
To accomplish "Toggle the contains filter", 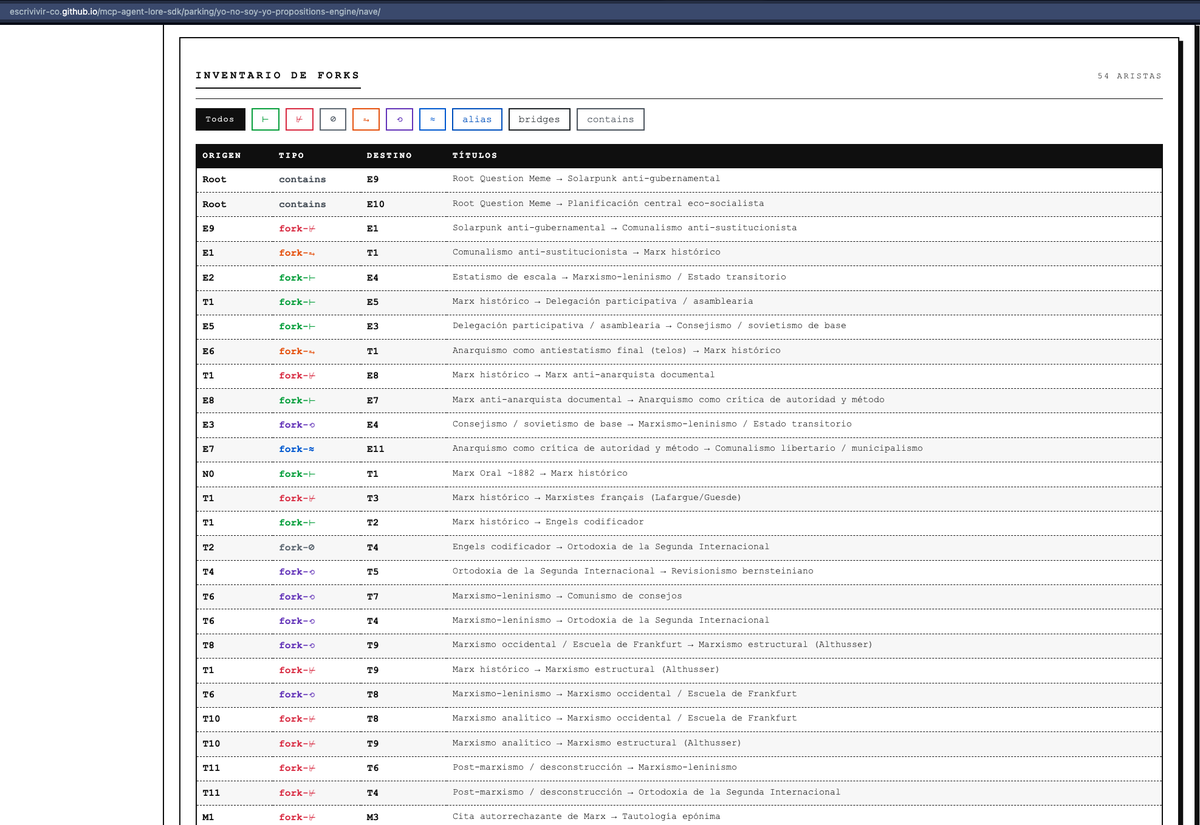I will pyautogui.click(x=610, y=119).
